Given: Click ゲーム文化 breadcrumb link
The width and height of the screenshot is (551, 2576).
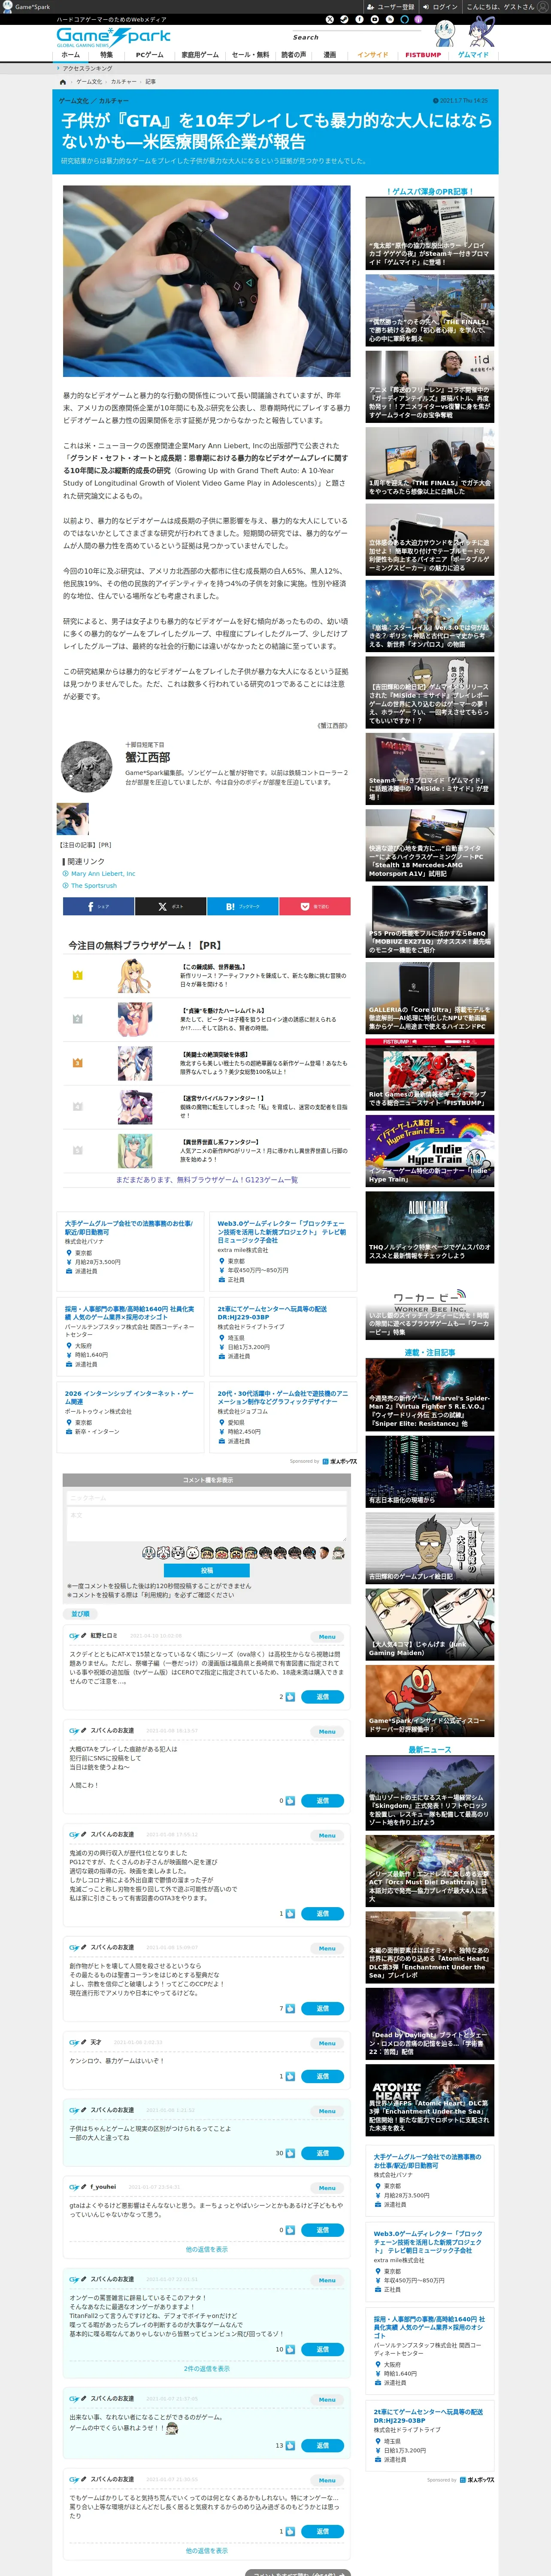Looking at the screenshot, I should (x=89, y=82).
